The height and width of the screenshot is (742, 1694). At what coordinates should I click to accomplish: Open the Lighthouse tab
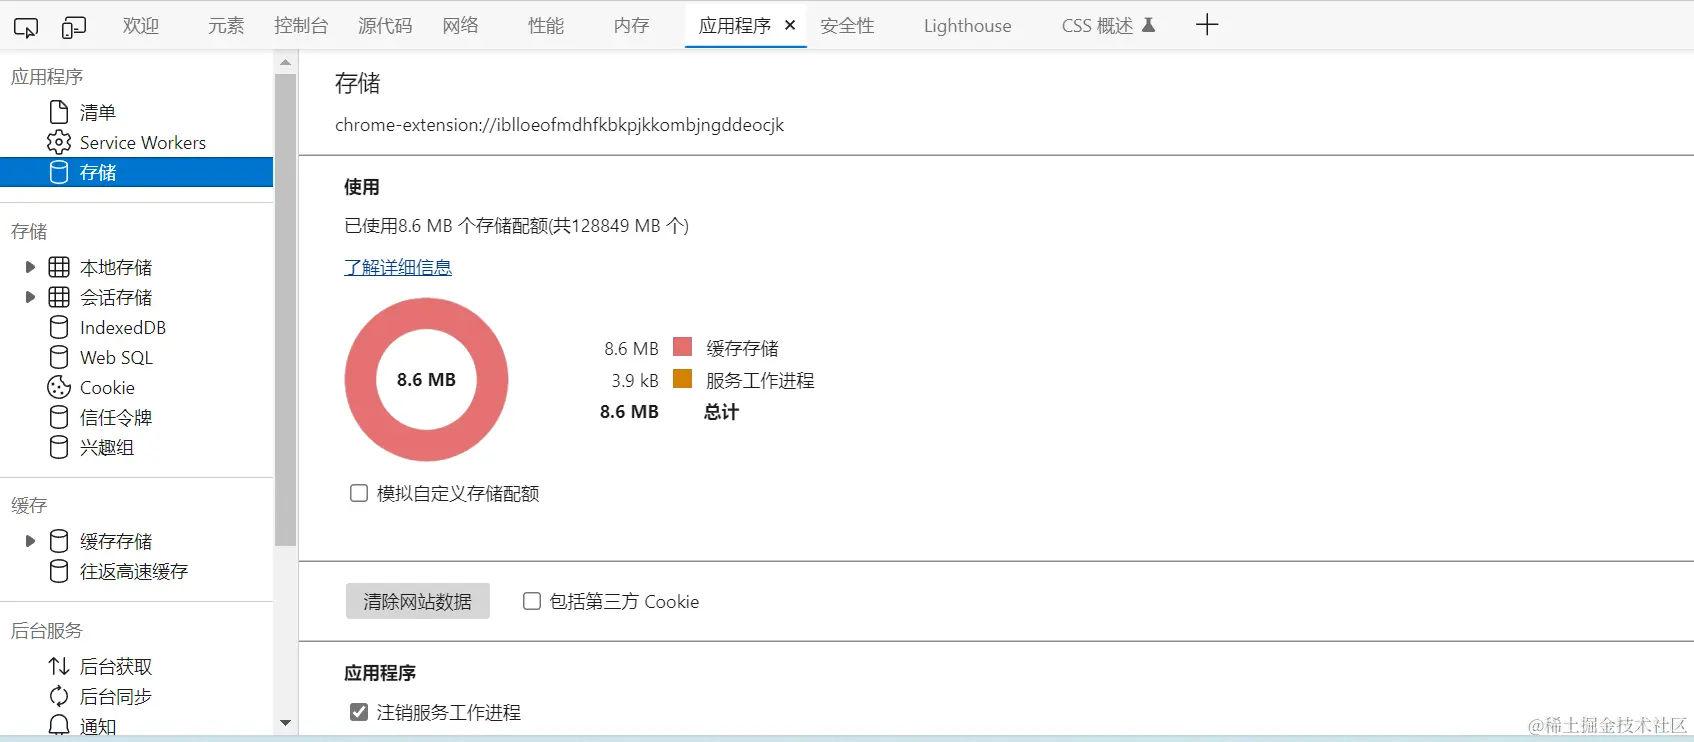[x=967, y=26]
